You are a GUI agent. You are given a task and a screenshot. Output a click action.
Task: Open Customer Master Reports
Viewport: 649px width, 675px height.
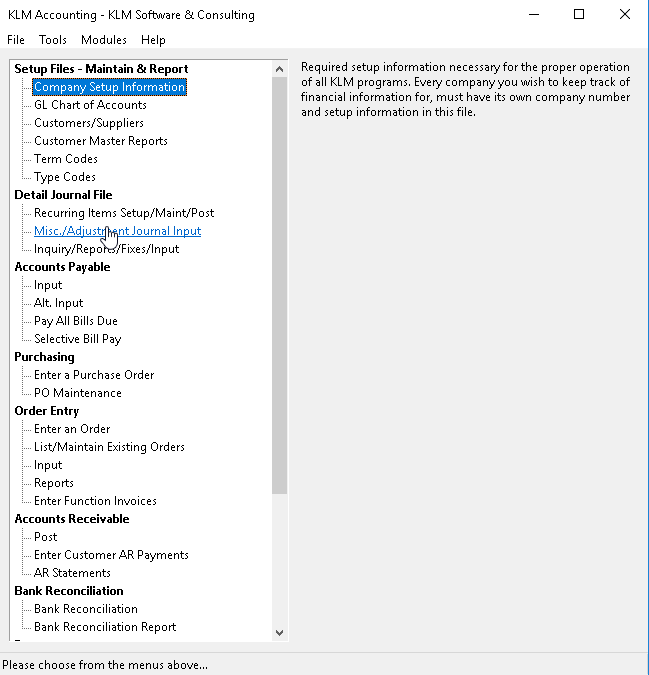pyautogui.click(x=101, y=141)
